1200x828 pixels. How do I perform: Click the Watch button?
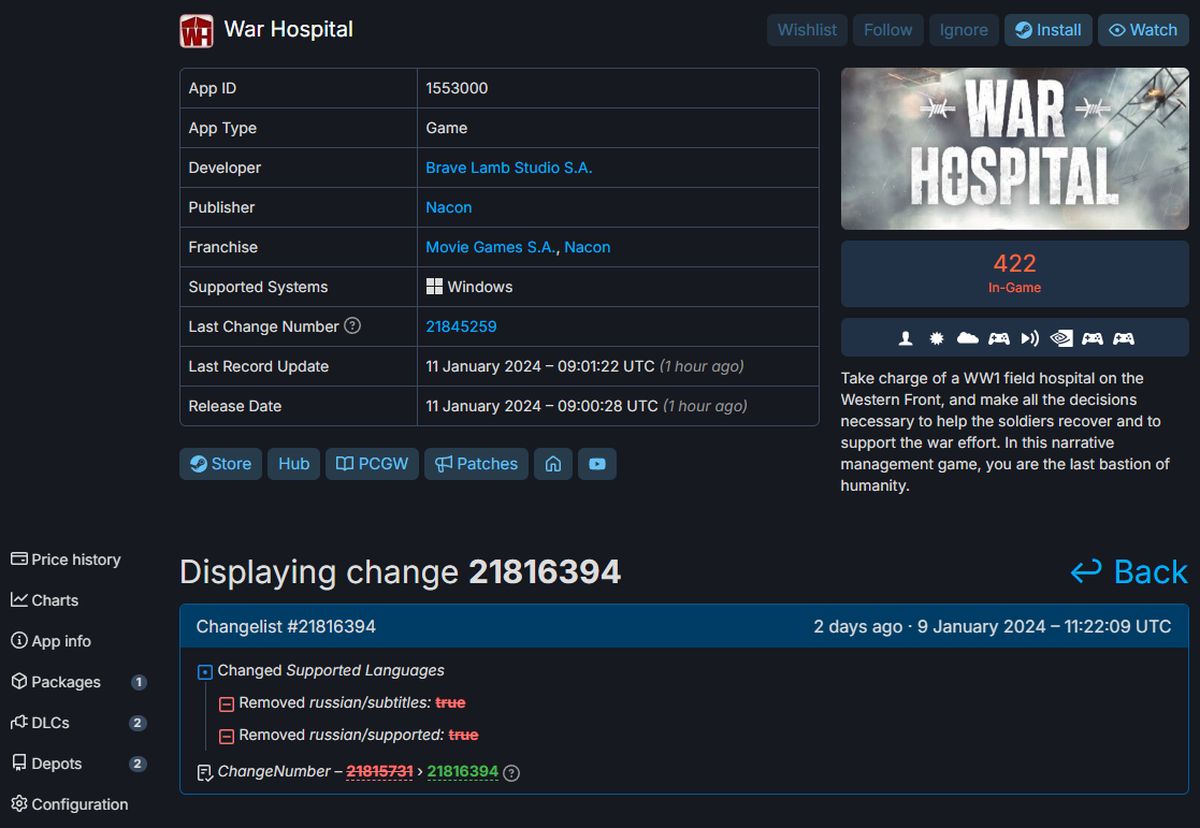pyautogui.click(x=1143, y=30)
